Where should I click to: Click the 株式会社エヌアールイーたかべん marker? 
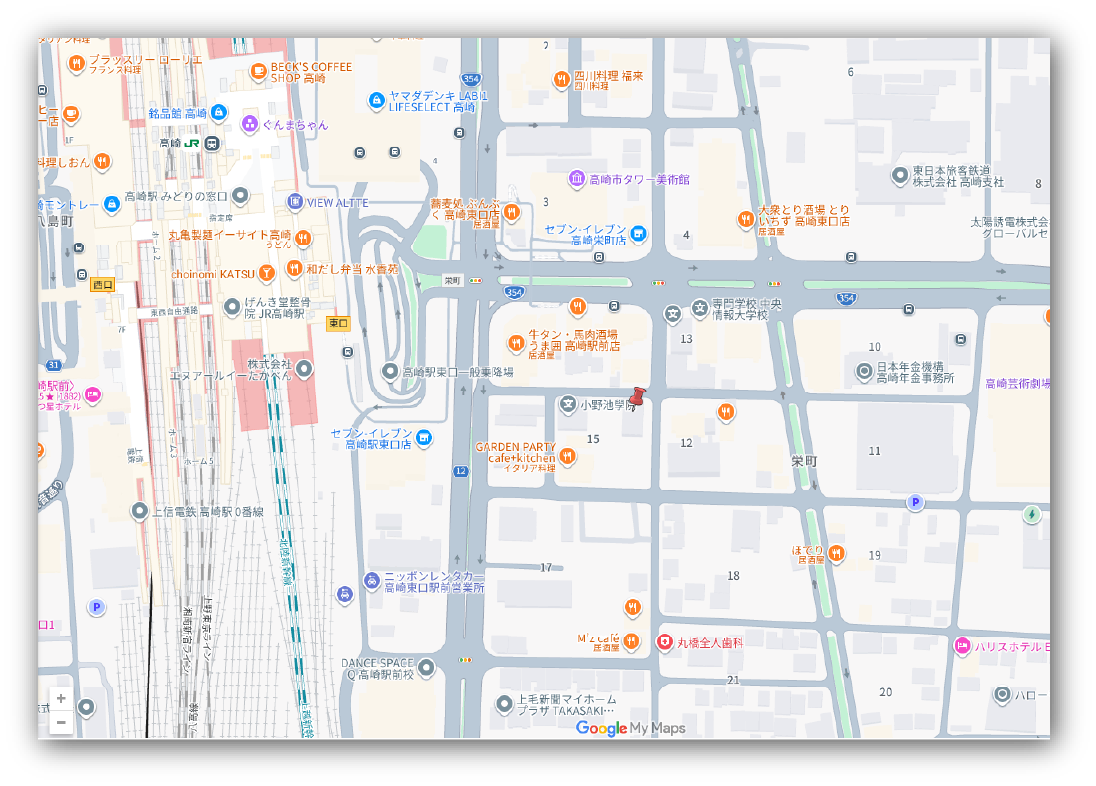point(304,368)
